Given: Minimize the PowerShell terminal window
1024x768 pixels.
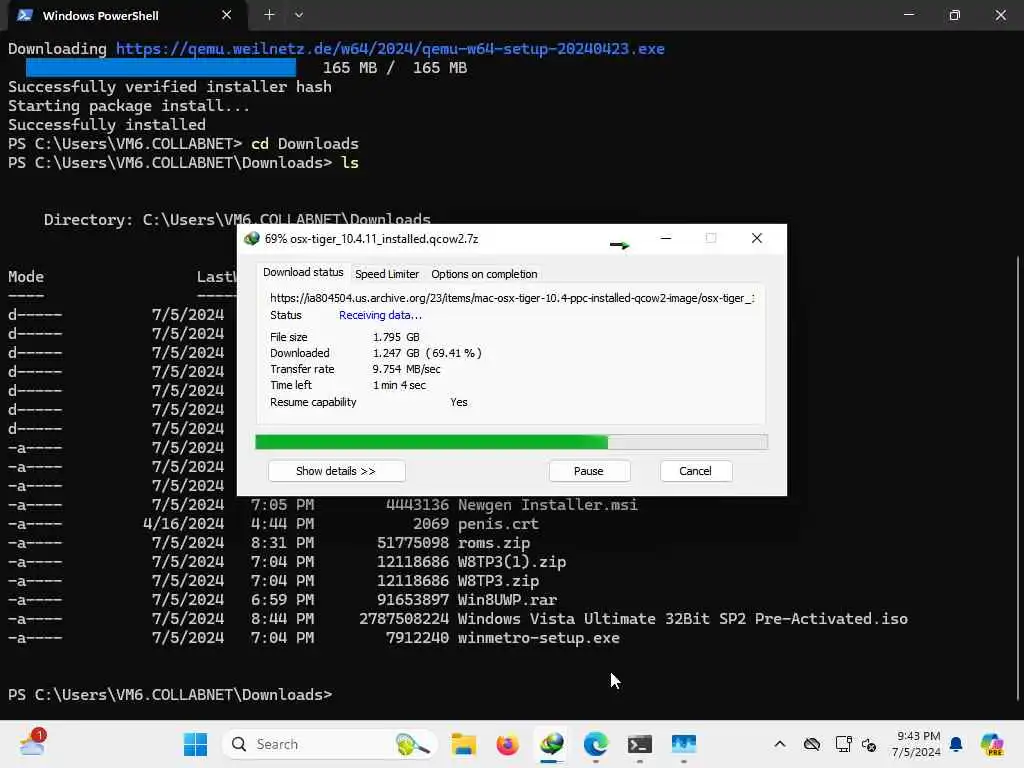Looking at the screenshot, I should tap(908, 15).
